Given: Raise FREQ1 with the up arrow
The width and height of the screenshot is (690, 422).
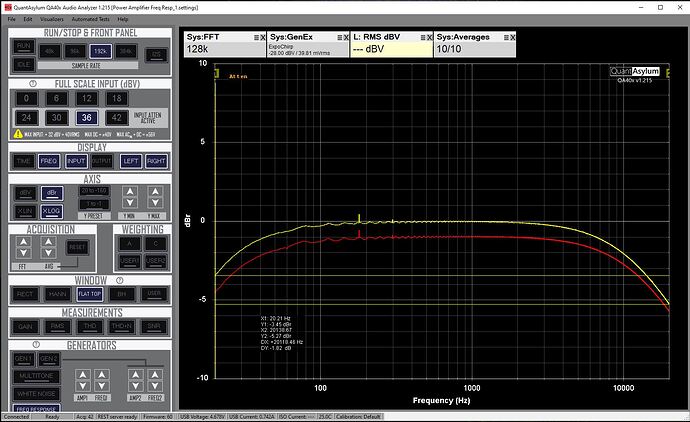Looking at the screenshot, I should (102, 375).
